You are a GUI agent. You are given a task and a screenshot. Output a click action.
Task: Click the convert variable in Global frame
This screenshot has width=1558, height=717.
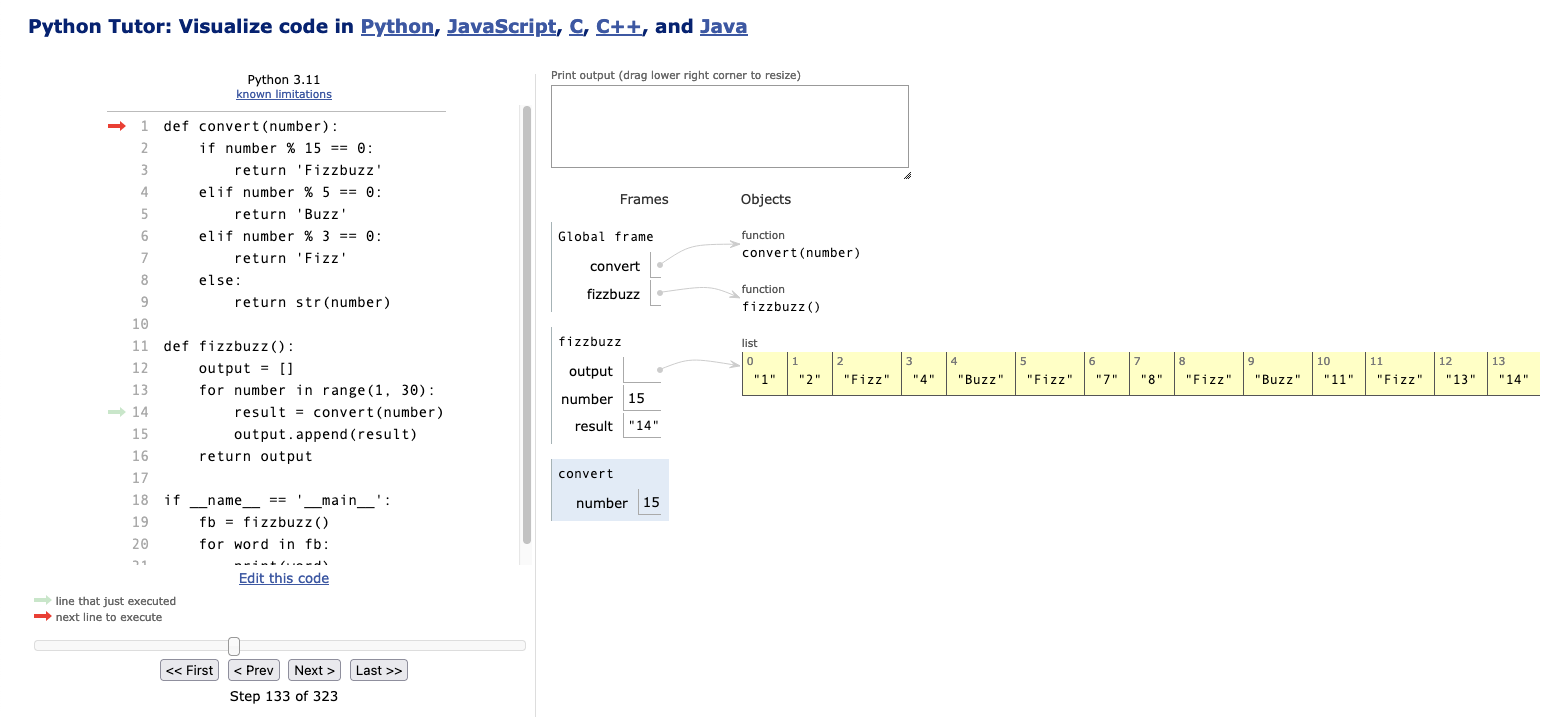[615, 266]
